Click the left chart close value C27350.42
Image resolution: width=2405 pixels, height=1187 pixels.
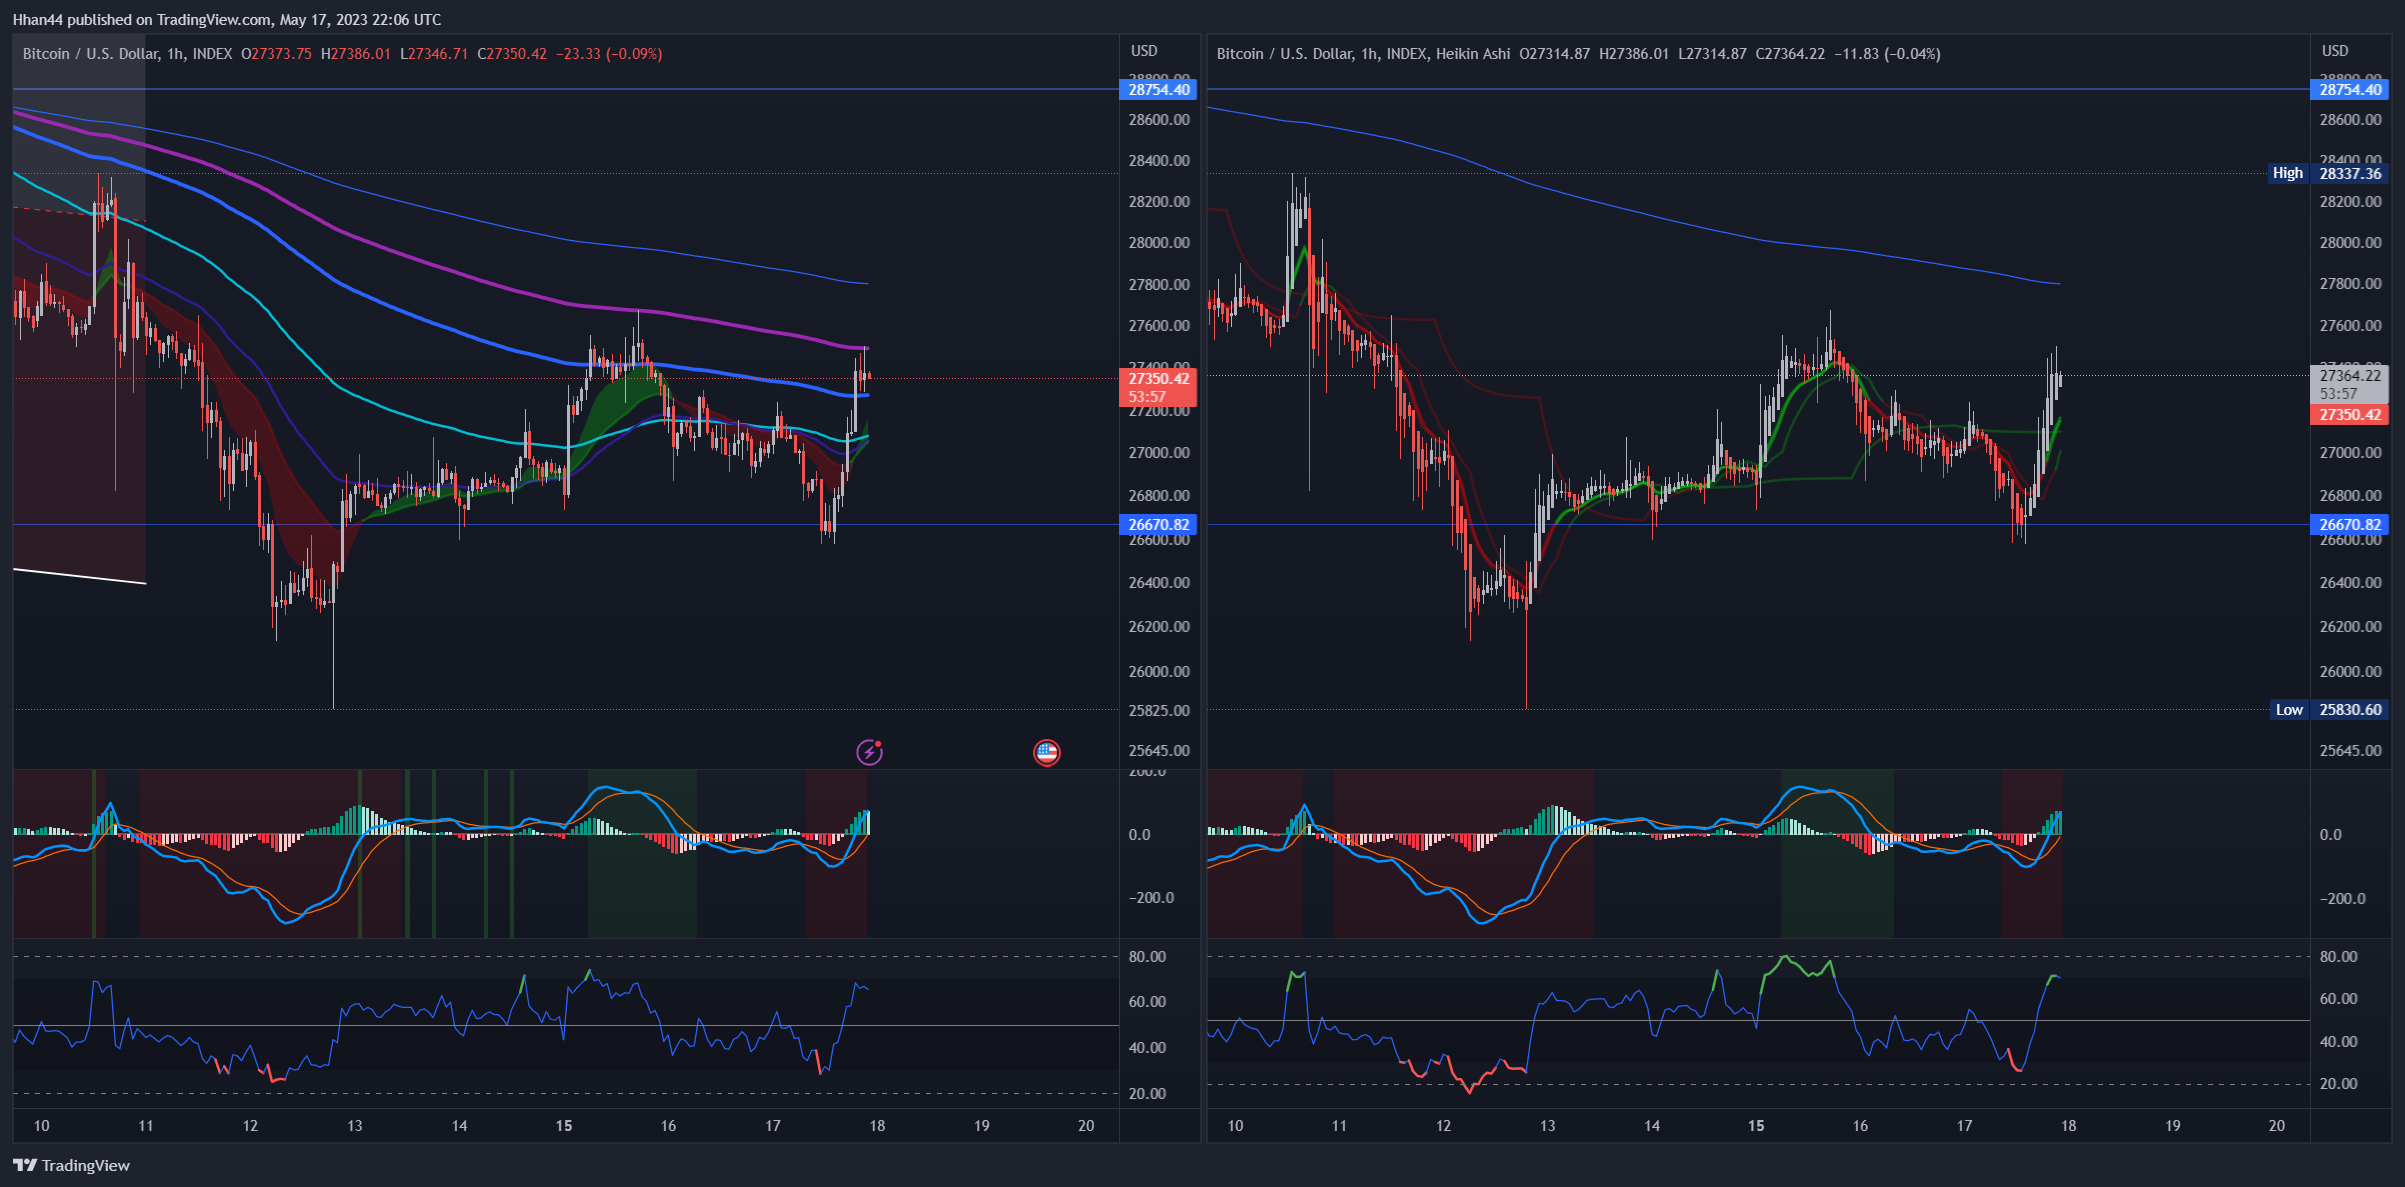512,54
